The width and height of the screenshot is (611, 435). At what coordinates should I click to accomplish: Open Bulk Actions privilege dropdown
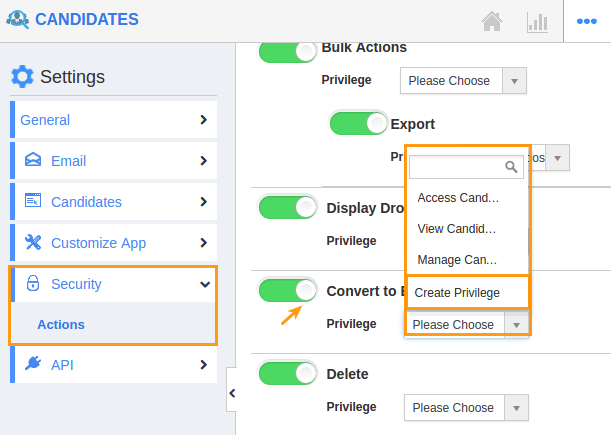tap(463, 81)
